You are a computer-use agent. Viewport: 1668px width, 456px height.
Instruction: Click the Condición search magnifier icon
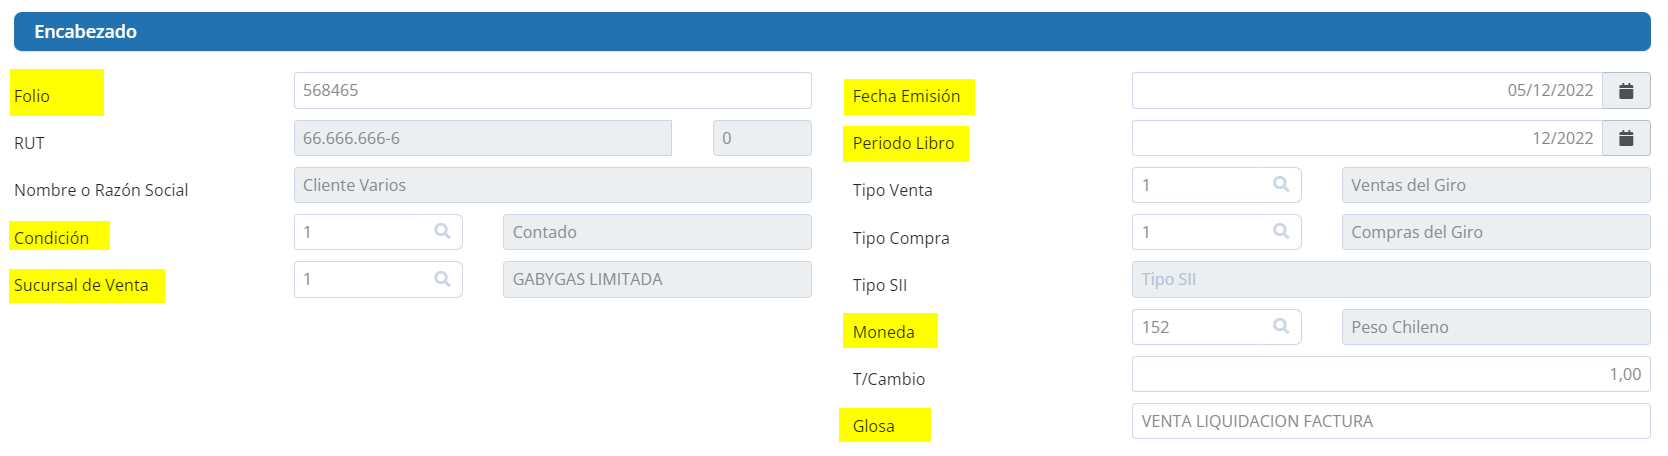[442, 232]
